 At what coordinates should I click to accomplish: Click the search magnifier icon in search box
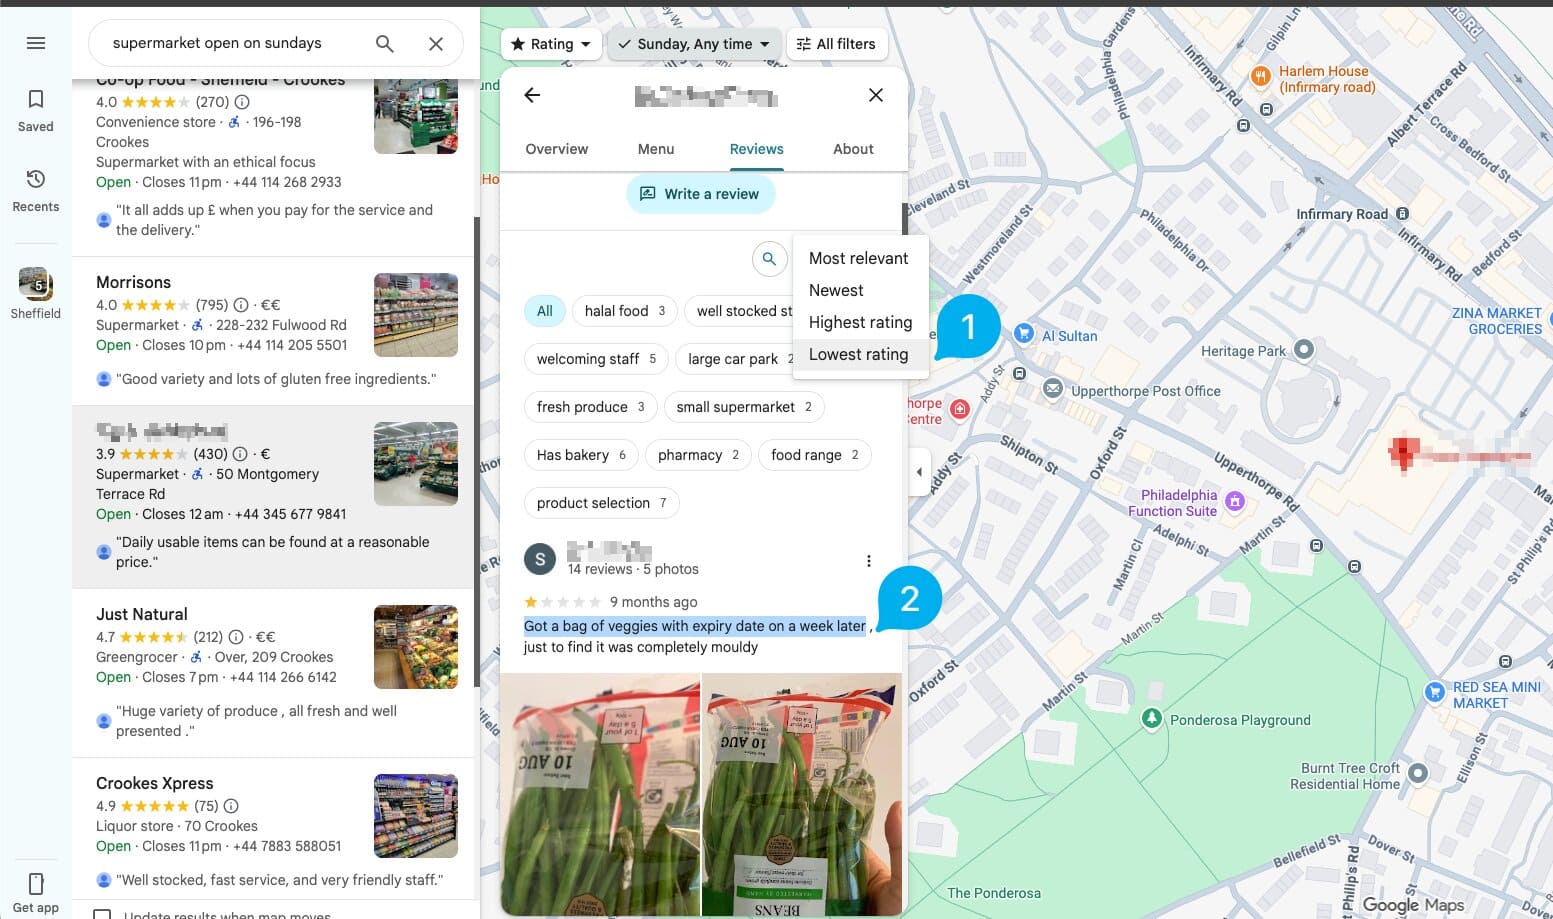point(384,44)
